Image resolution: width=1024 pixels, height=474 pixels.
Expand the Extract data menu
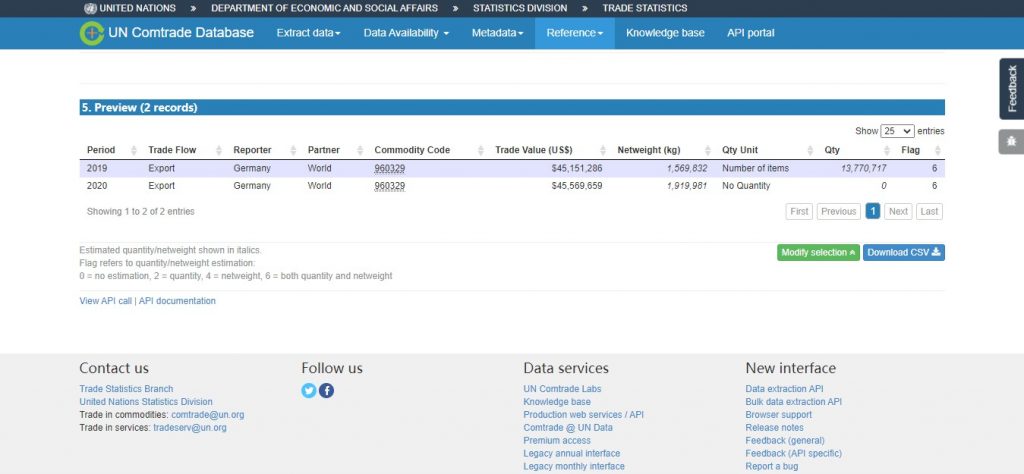pos(308,33)
